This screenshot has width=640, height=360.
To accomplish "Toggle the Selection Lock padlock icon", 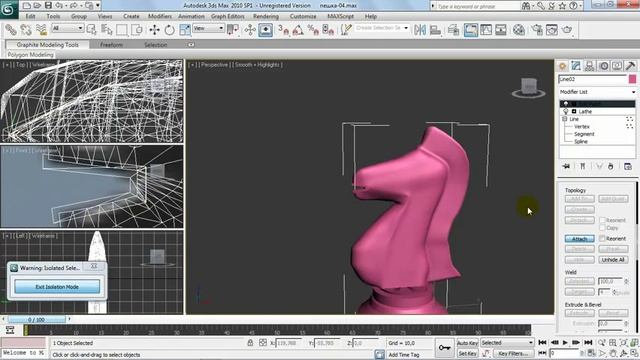I will tap(250, 343).
